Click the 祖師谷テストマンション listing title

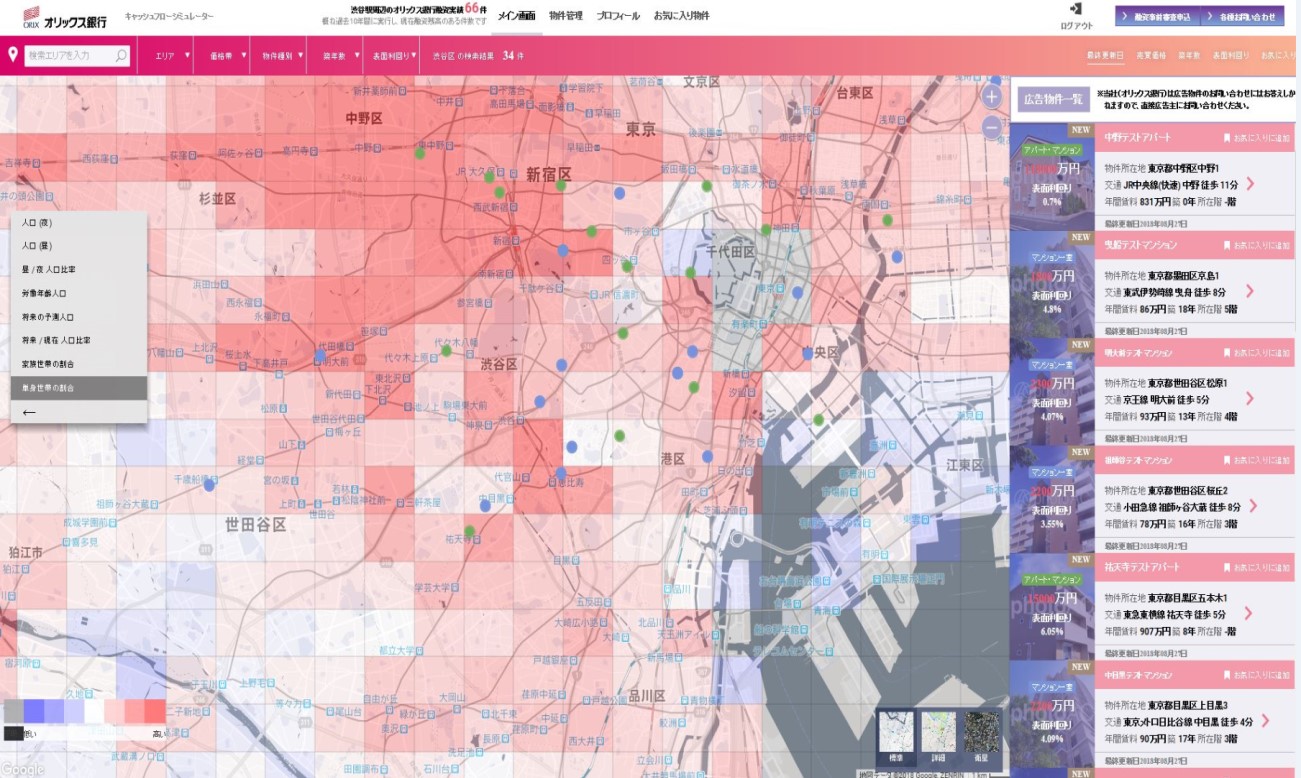coord(1139,461)
